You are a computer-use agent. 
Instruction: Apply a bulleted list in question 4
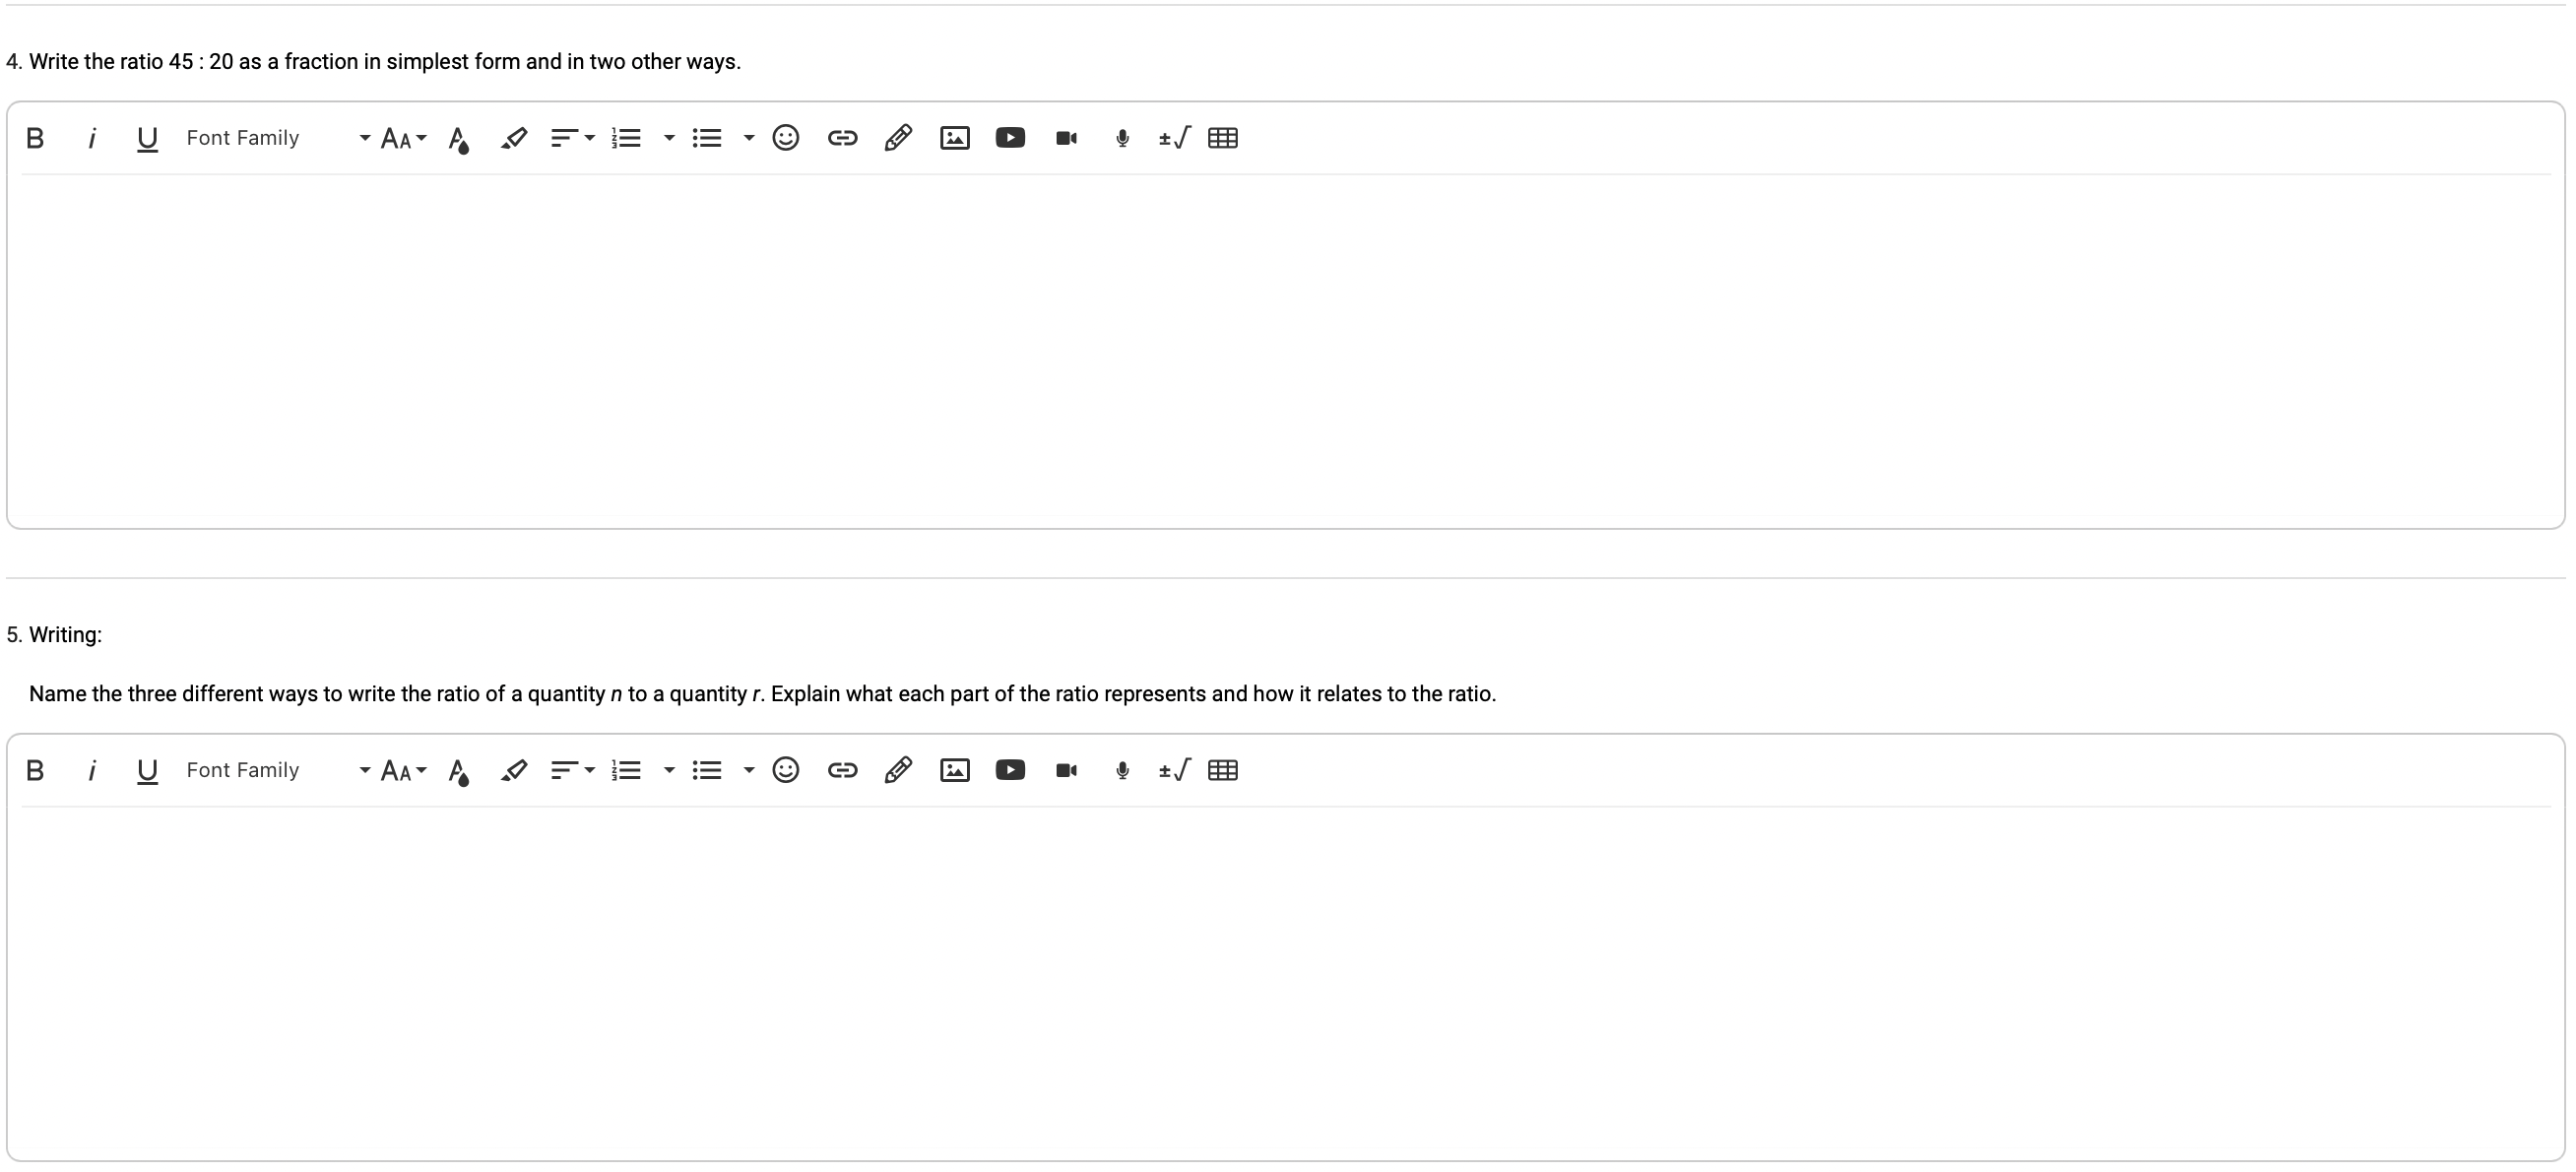point(707,137)
